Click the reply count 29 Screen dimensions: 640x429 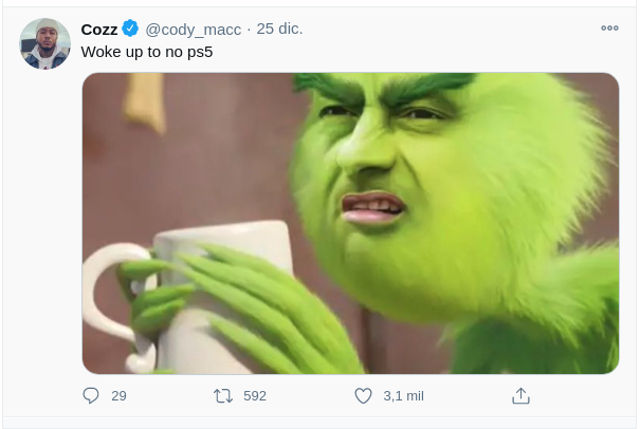(119, 396)
